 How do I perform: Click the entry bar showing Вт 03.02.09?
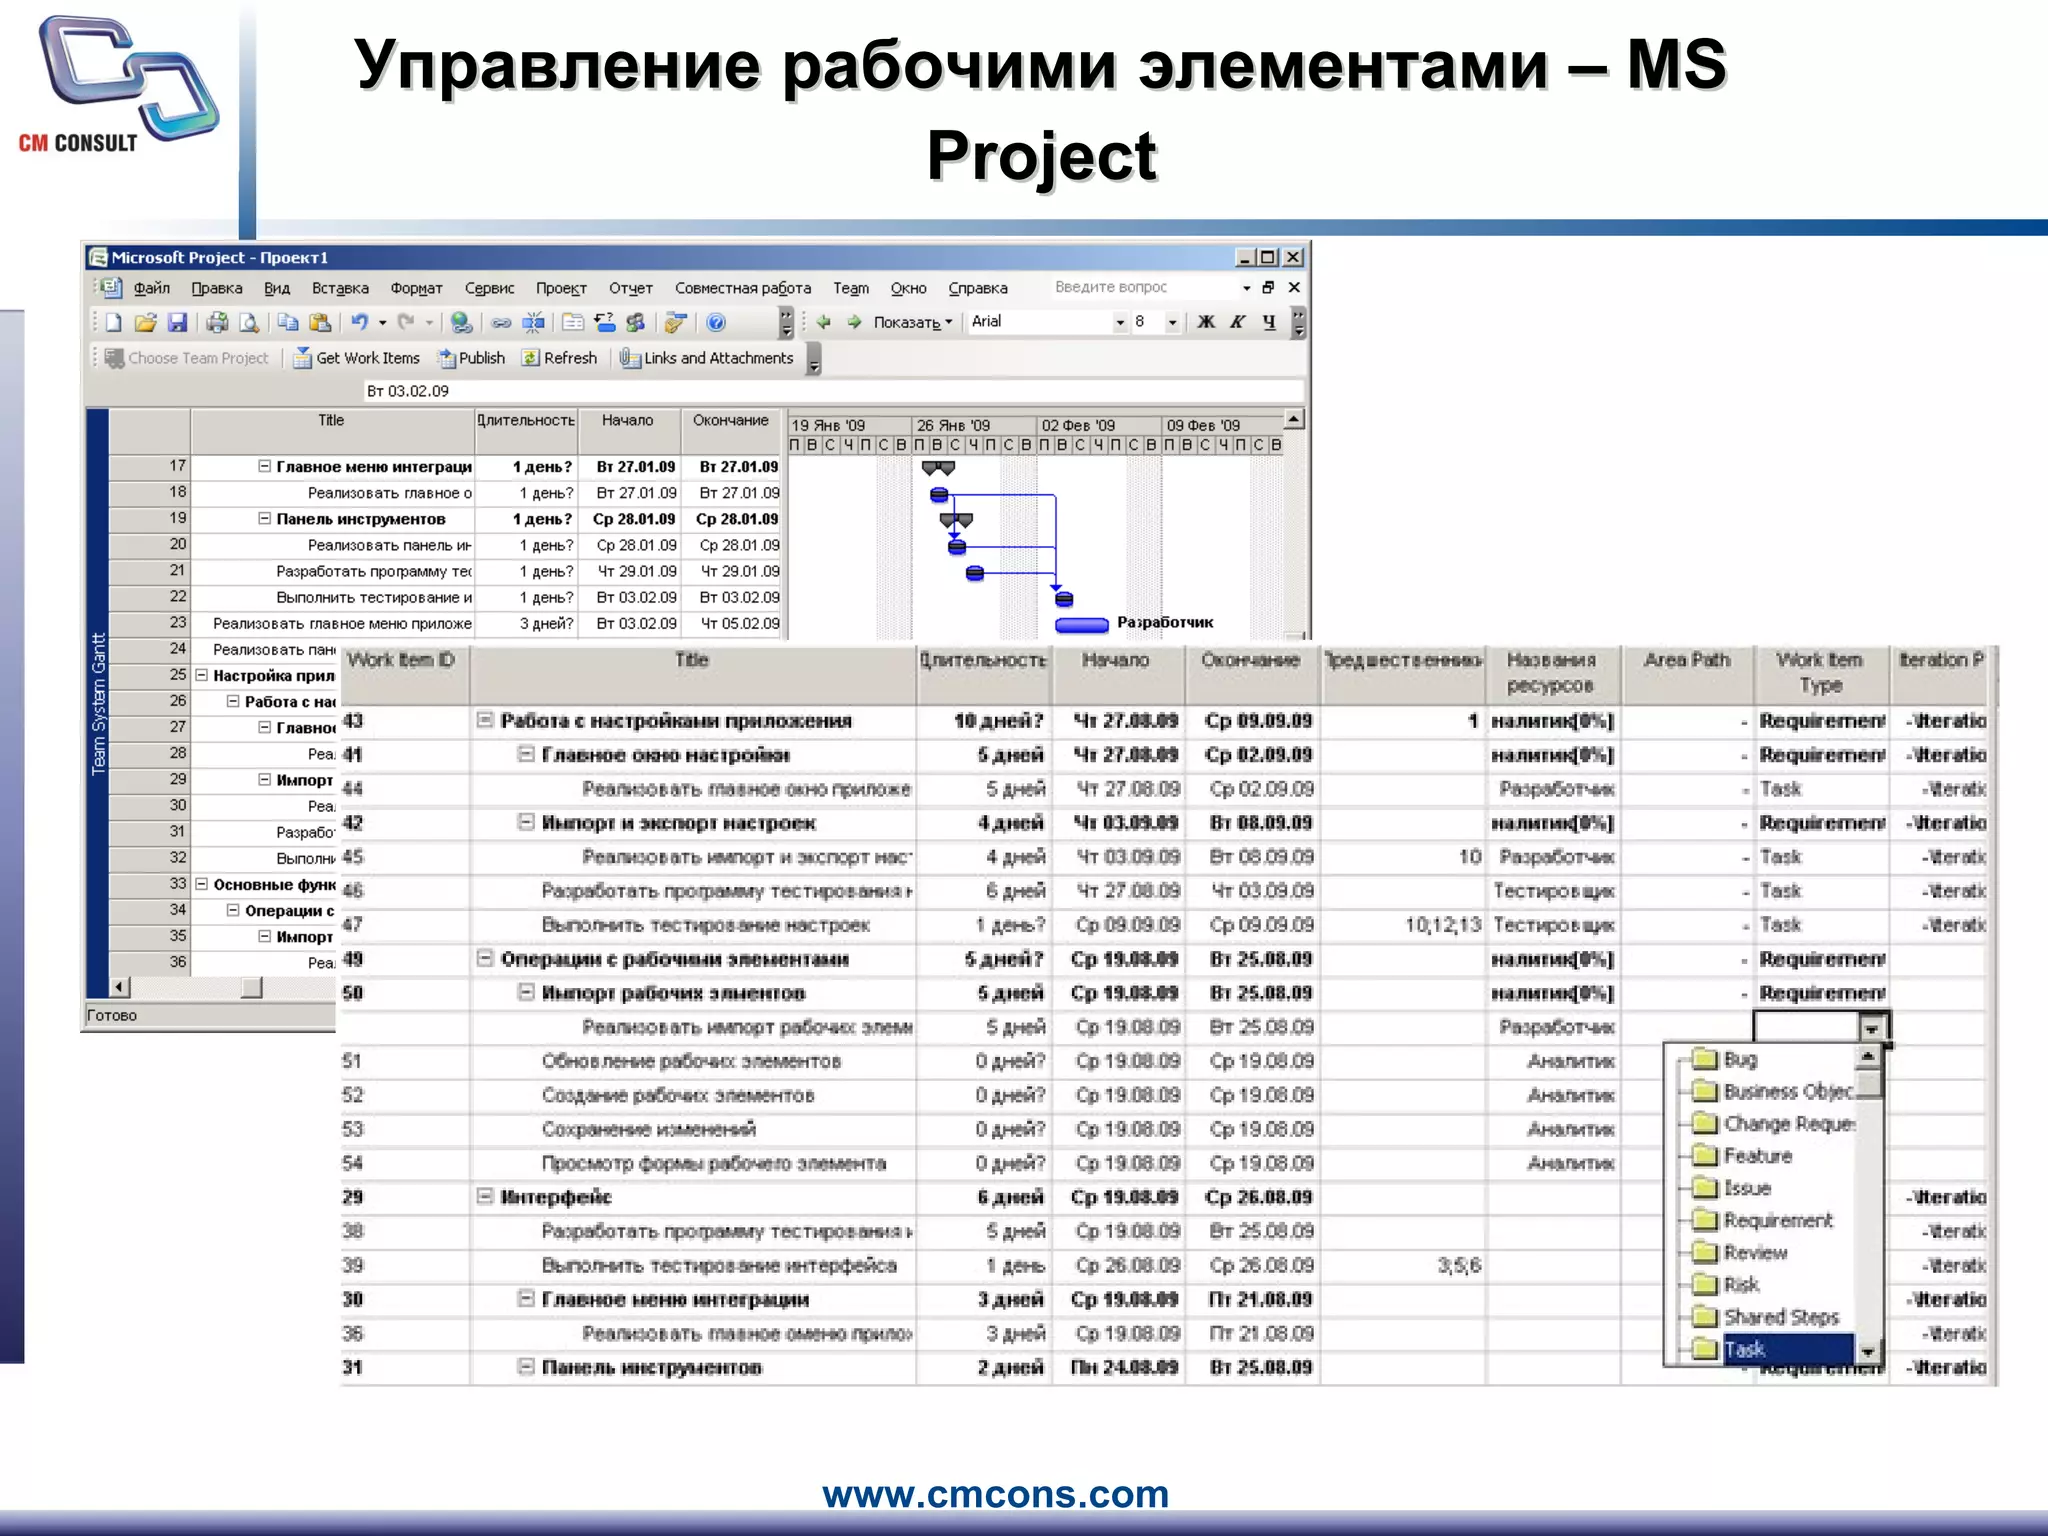[x=833, y=391]
